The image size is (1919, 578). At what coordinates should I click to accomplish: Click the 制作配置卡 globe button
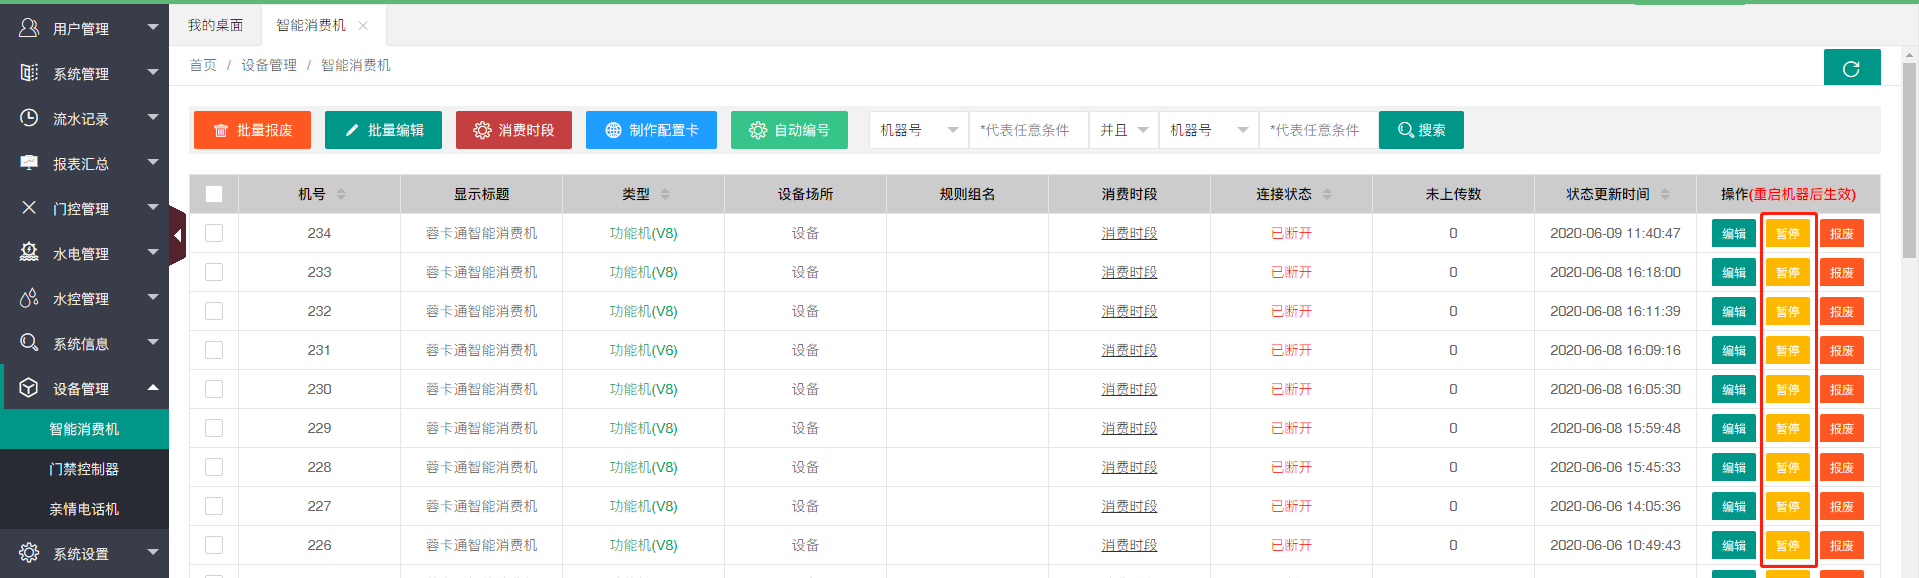(x=651, y=130)
